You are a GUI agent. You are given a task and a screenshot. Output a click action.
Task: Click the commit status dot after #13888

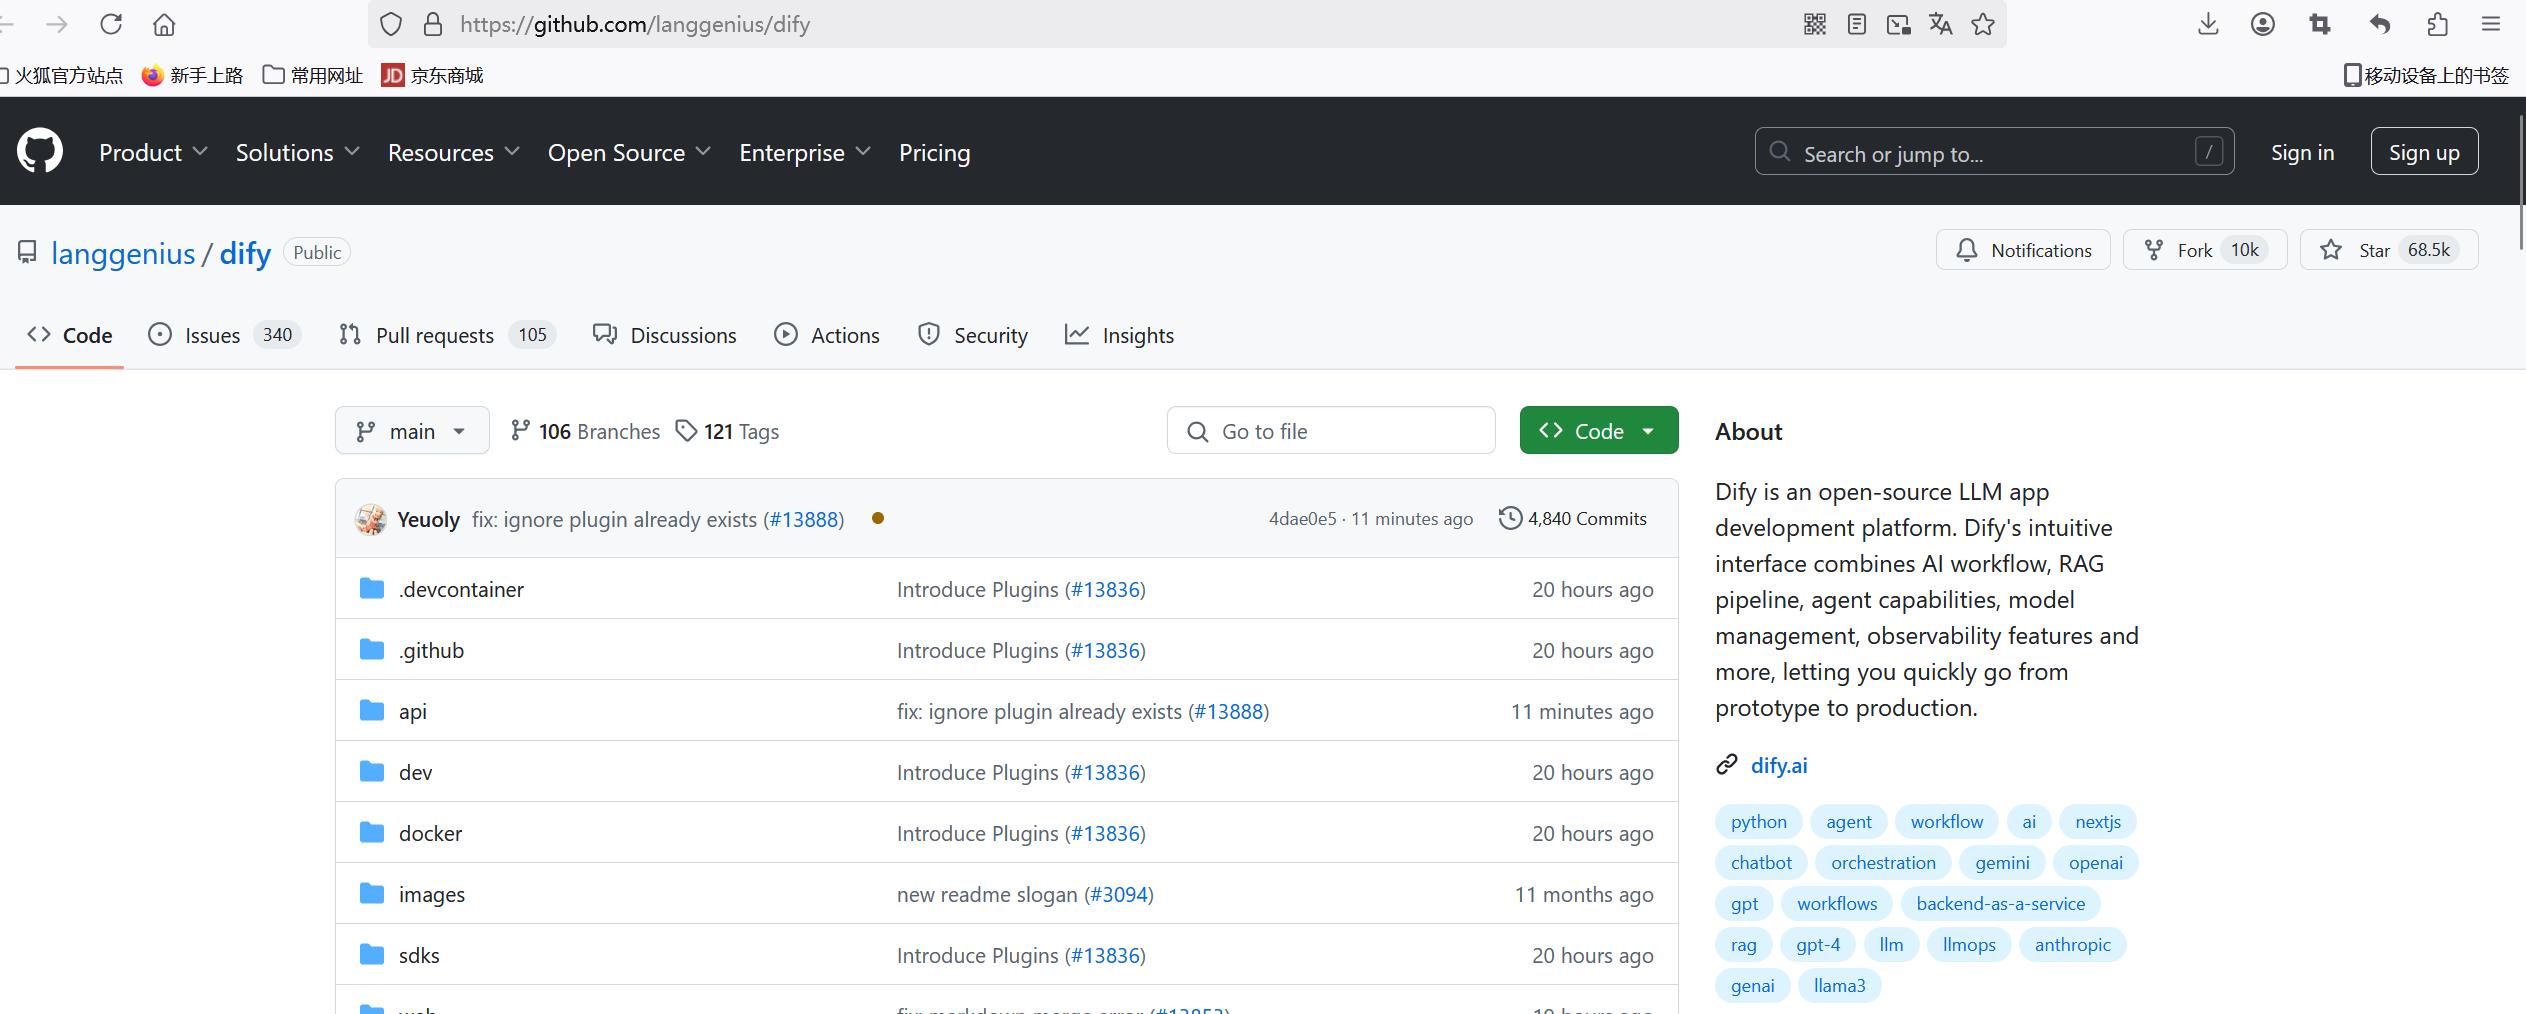coord(878,518)
